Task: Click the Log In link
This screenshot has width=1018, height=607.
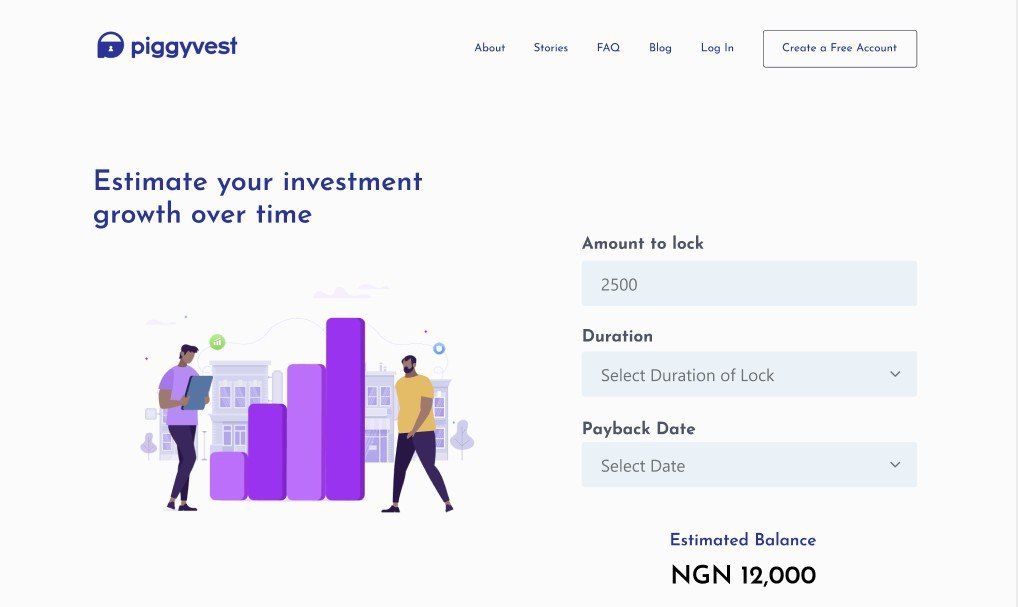Action: pyautogui.click(x=717, y=48)
